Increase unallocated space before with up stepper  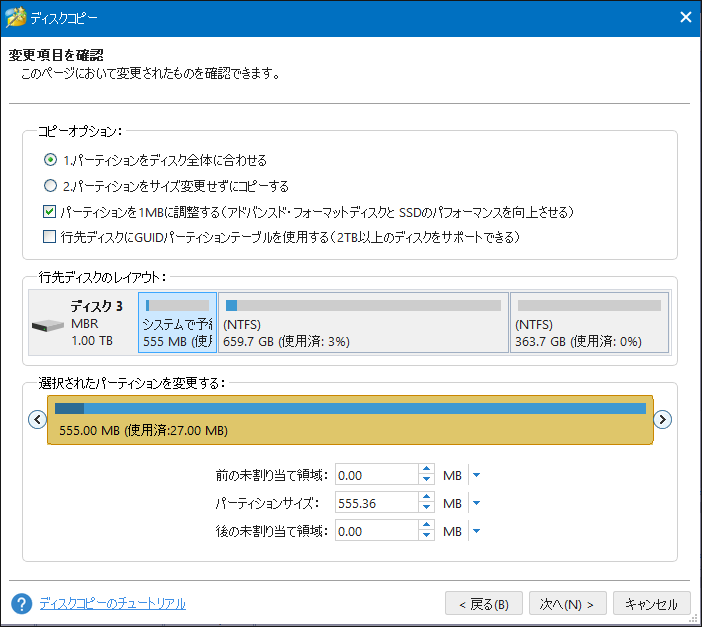[x=426, y=469]
